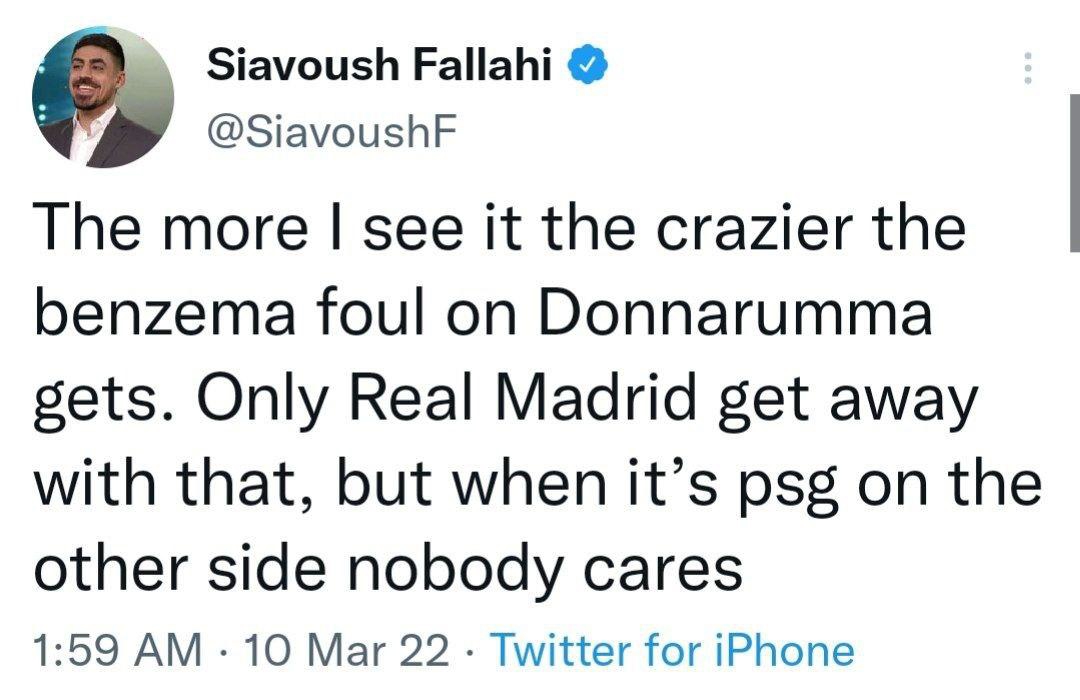
Task: Select the 10 Mar 22 date
Action: coord(343,651)
